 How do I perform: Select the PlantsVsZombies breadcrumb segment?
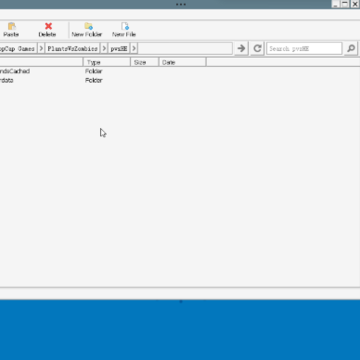tap(72, 49)
